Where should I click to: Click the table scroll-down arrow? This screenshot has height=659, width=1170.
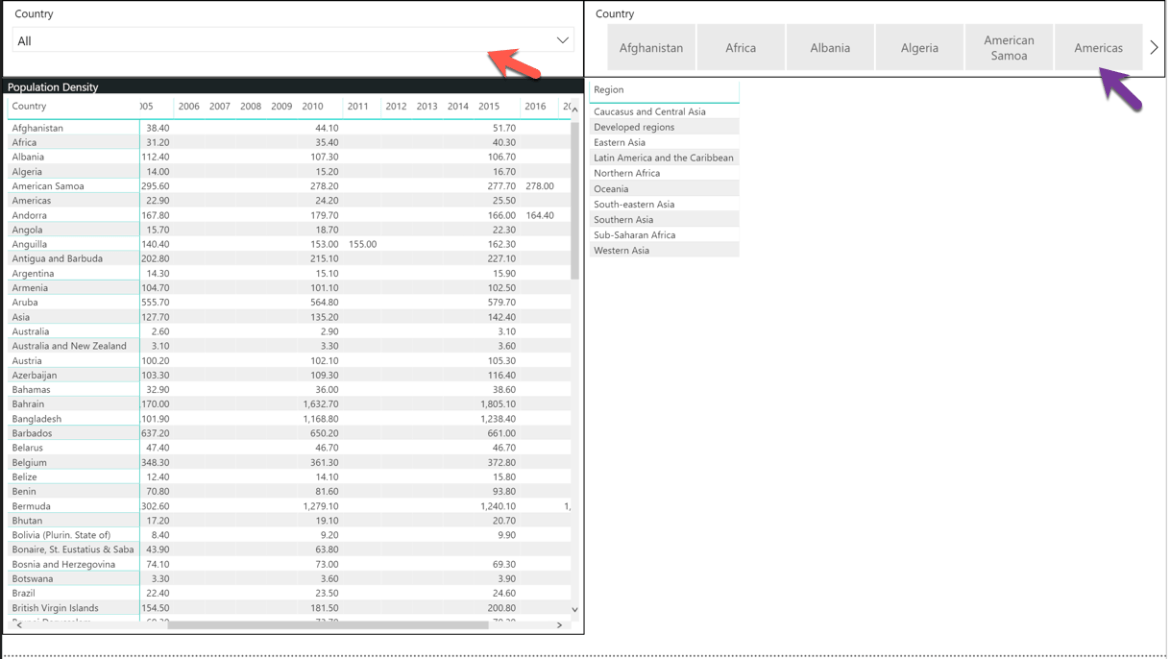point(575,610)
